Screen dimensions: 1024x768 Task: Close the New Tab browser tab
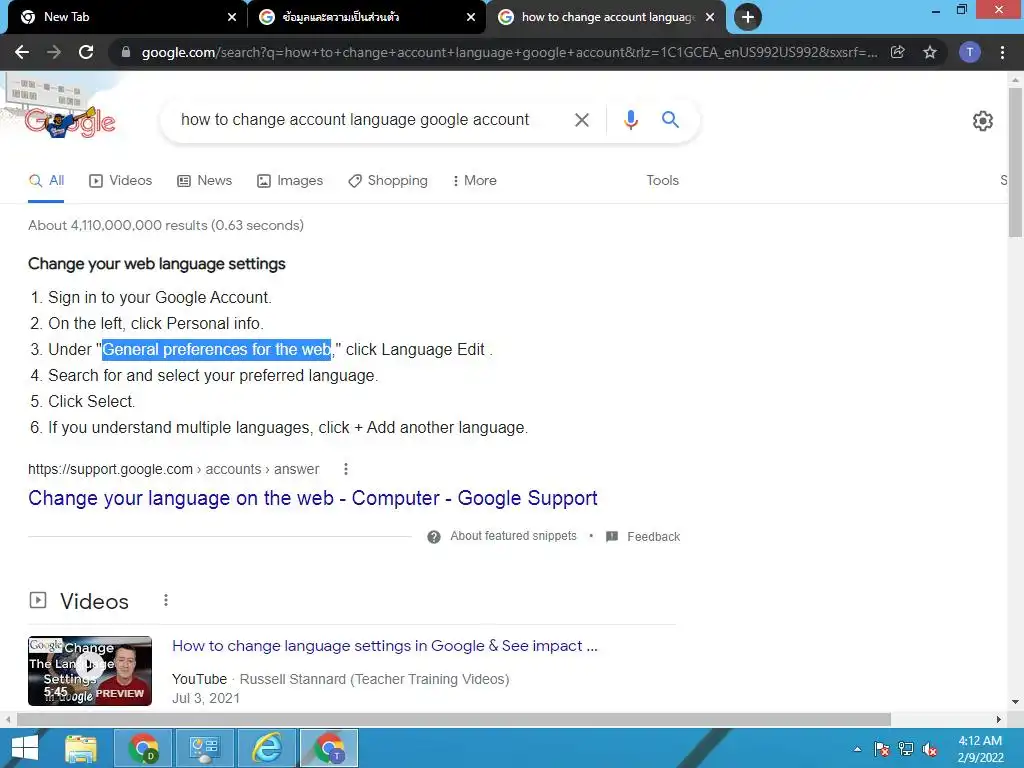[x=232, y=17]
